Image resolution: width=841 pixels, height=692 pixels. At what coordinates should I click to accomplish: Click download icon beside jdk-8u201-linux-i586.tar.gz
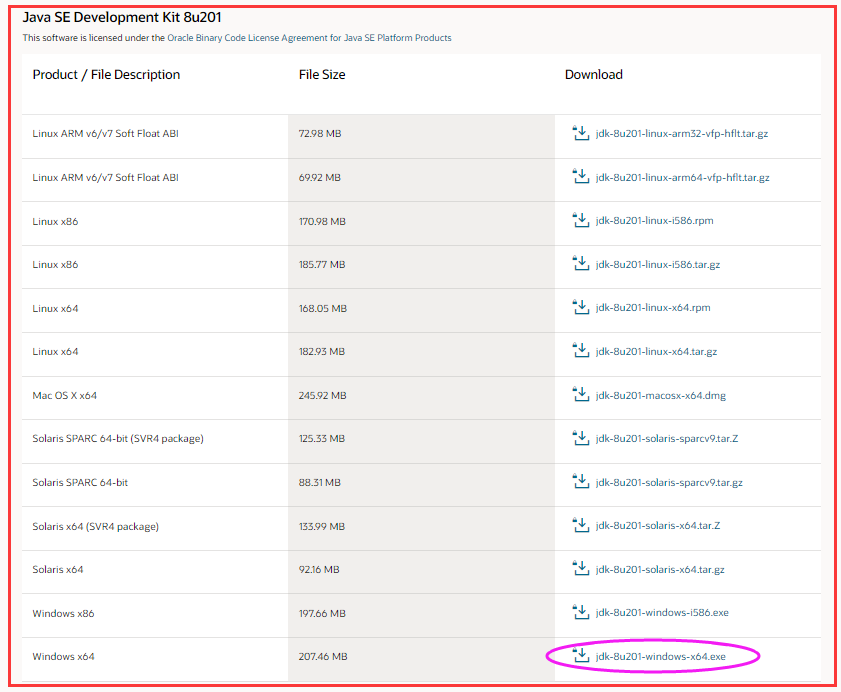coord(580,263)
